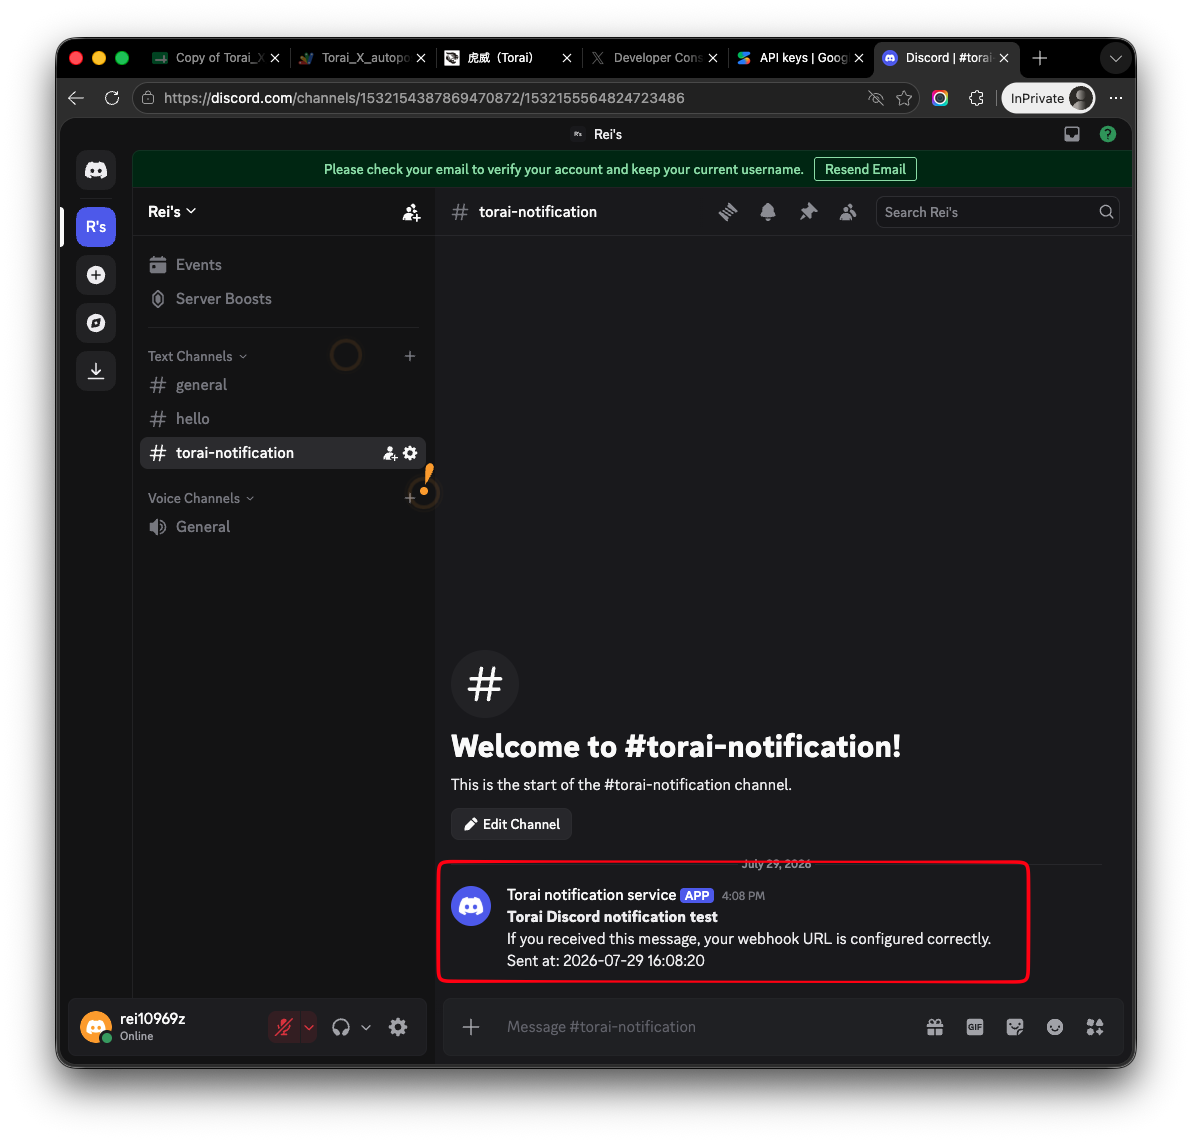Open rei10969z user profile panel
This screenshot has width=1192, height=1142.
tap(152, 1027)
